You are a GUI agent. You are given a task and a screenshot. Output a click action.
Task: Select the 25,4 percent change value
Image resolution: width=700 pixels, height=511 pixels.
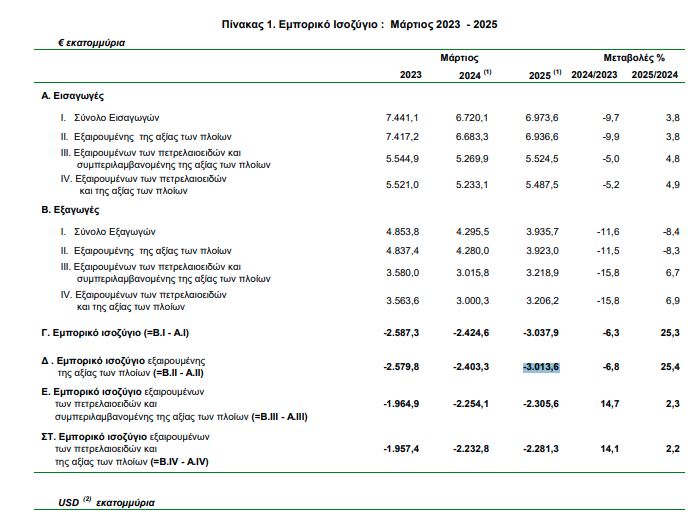[669, 367]
